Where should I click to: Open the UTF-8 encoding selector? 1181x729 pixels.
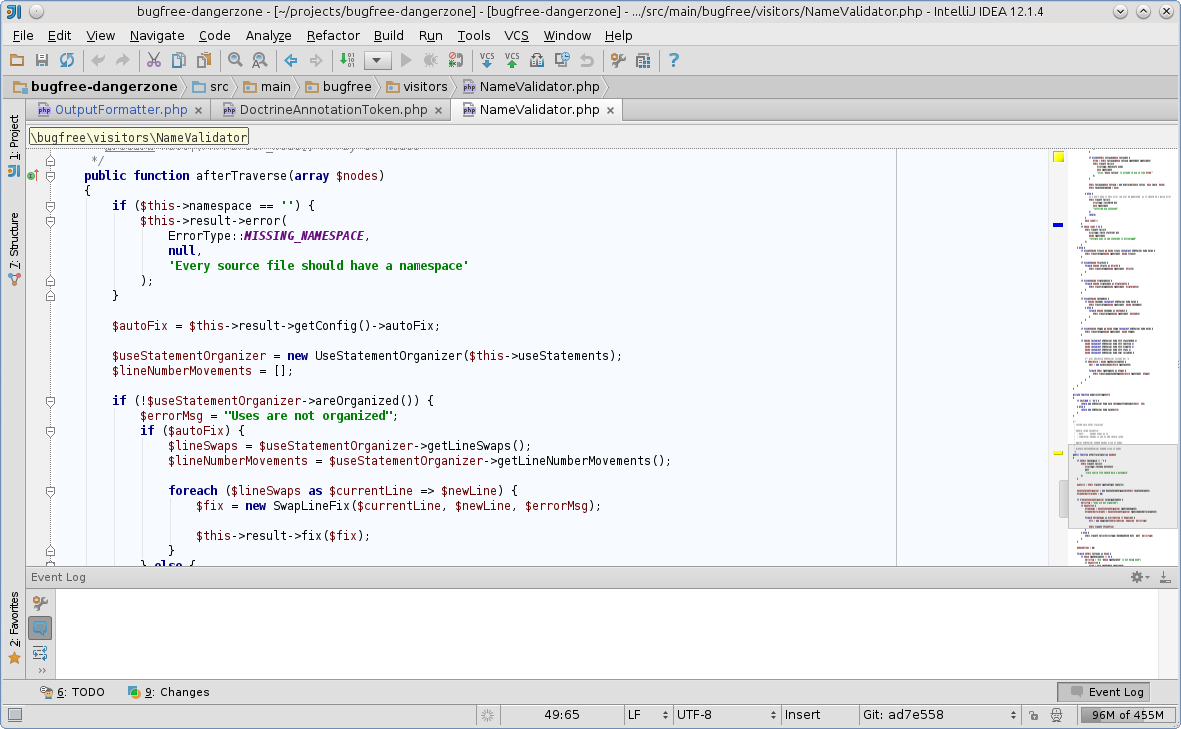pyautogui.click(x=725, y=715)
